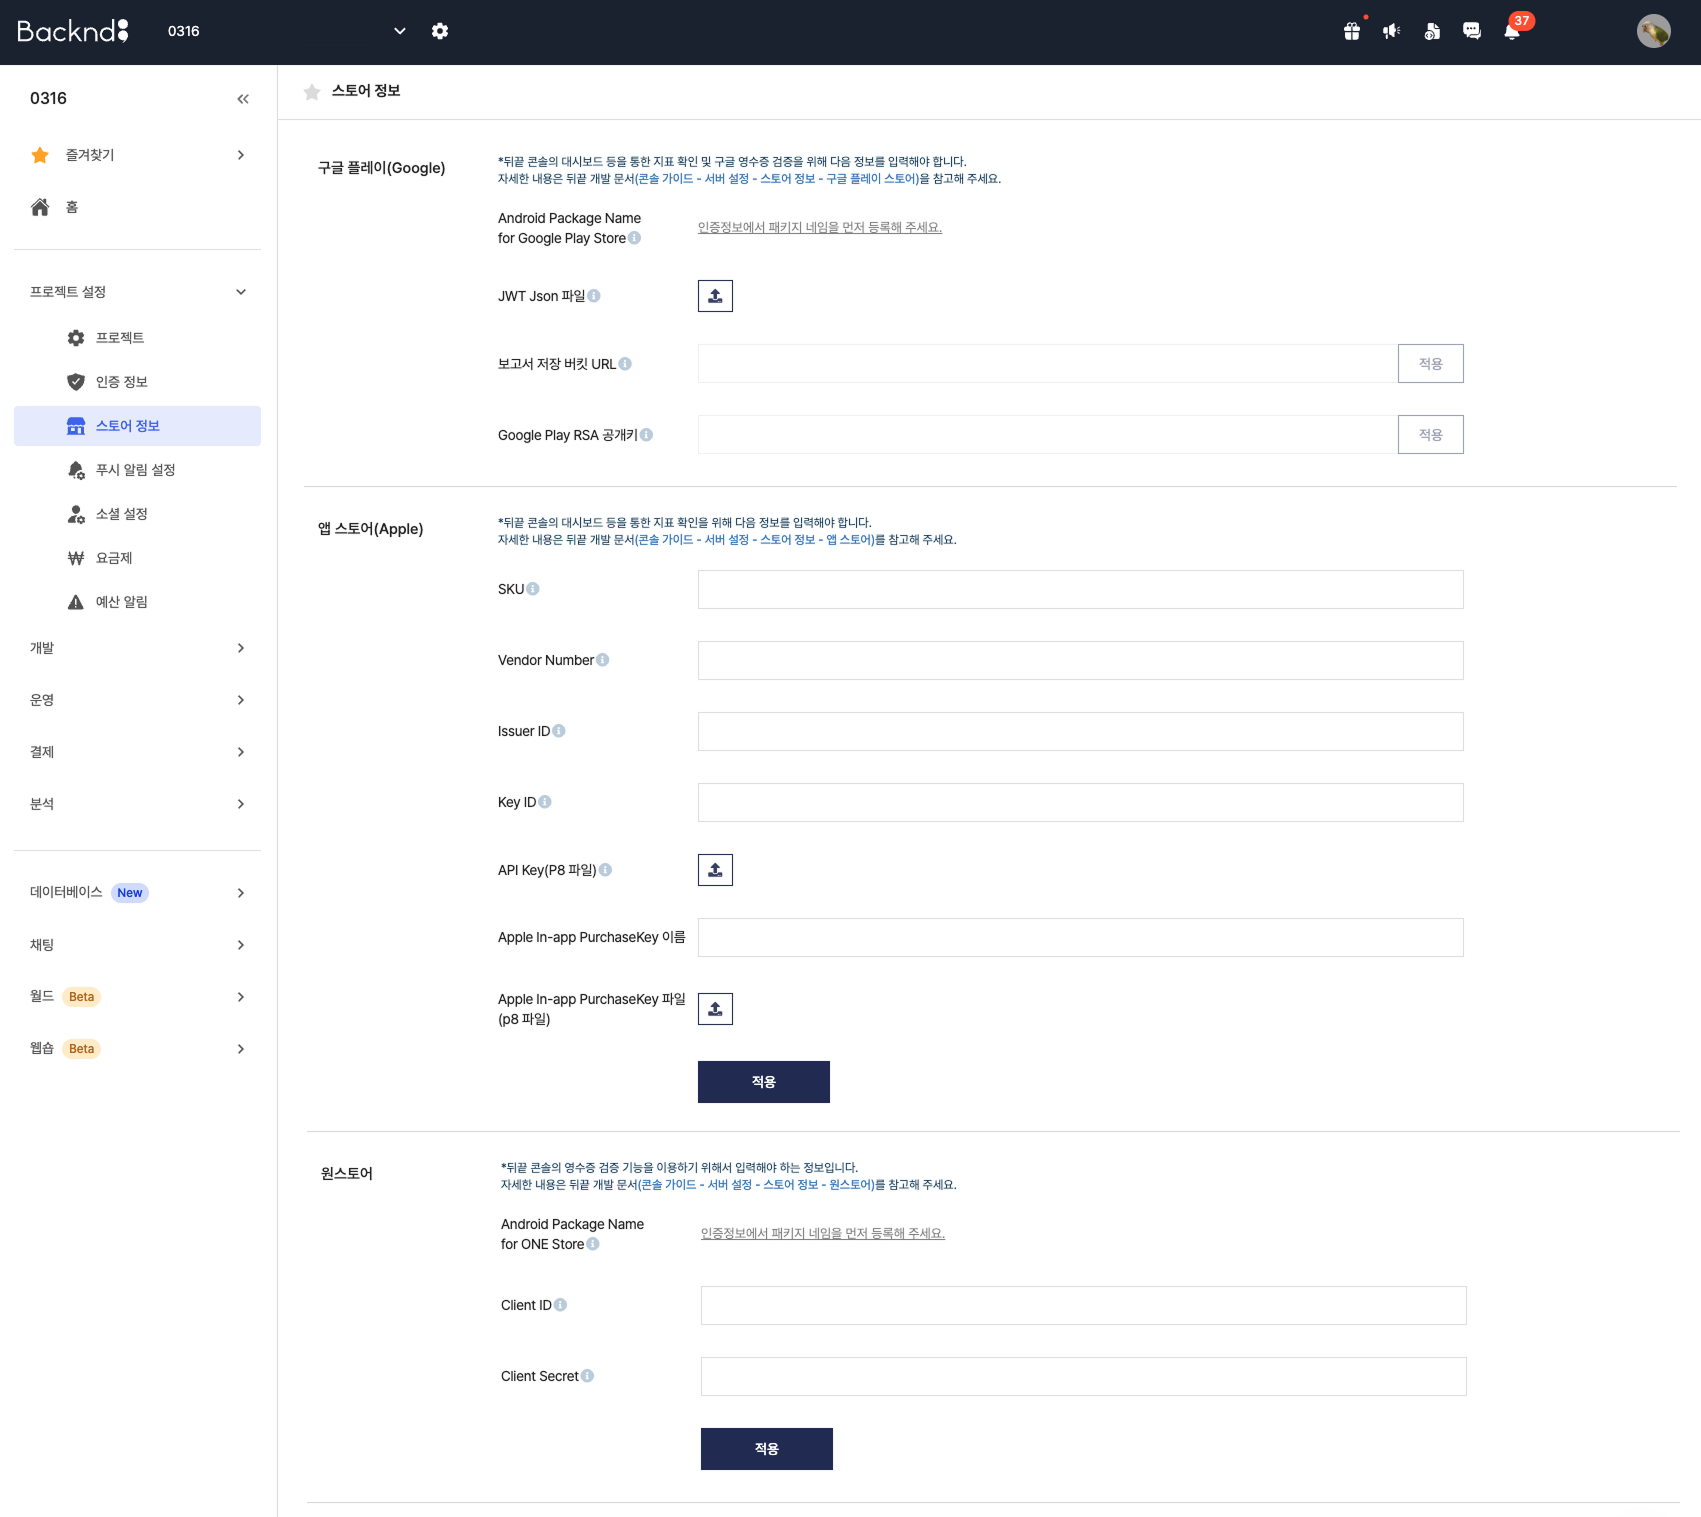Upload API Key P8 file icon

[x=715, y=870]
